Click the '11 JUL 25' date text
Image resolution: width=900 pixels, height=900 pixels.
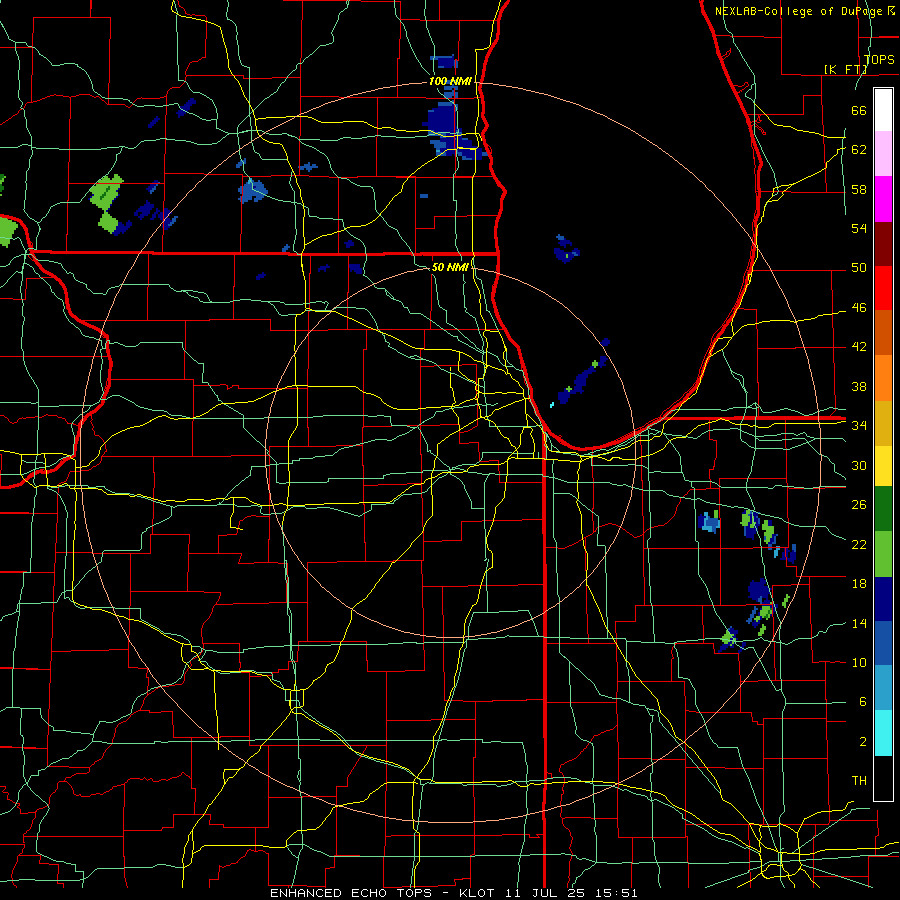(545, 893)
